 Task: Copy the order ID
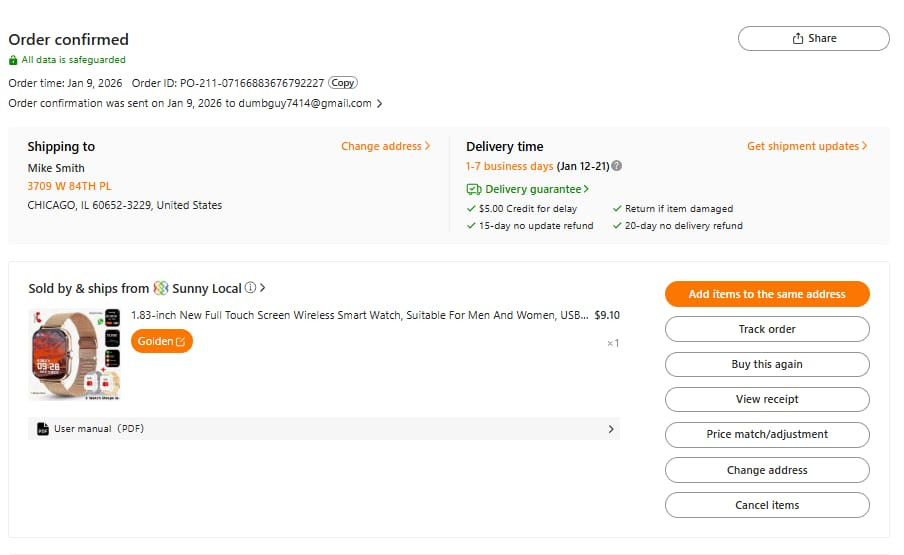(343, 83)
